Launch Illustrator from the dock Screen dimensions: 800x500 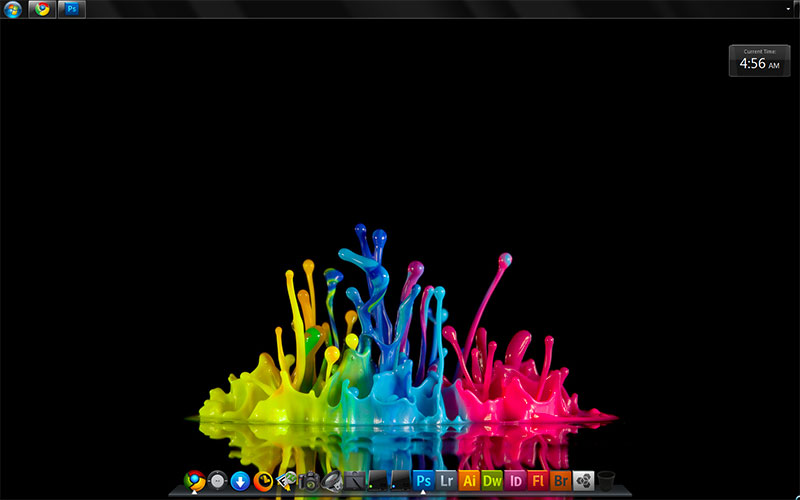[x=469, y=481]
